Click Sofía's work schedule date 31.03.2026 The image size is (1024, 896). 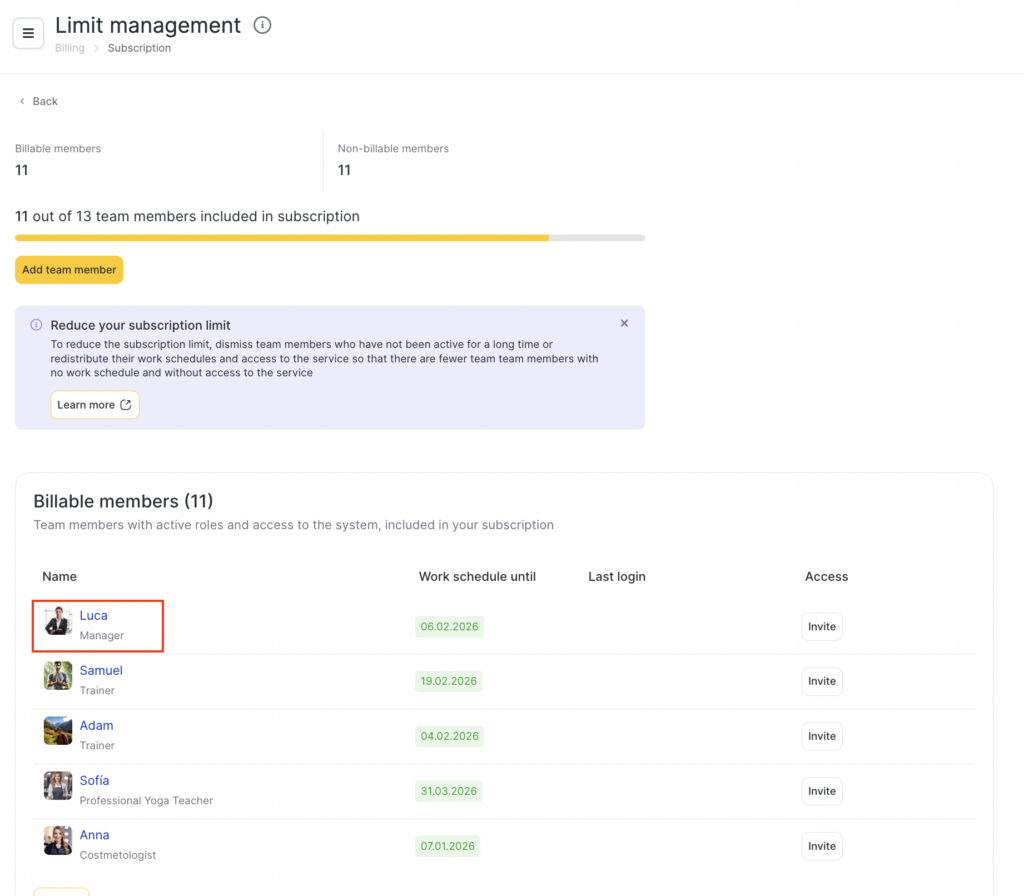449,791
